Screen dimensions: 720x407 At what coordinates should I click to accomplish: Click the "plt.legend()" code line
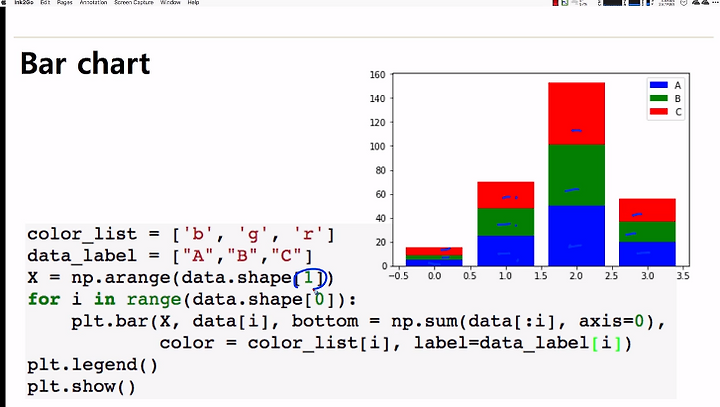92,365
